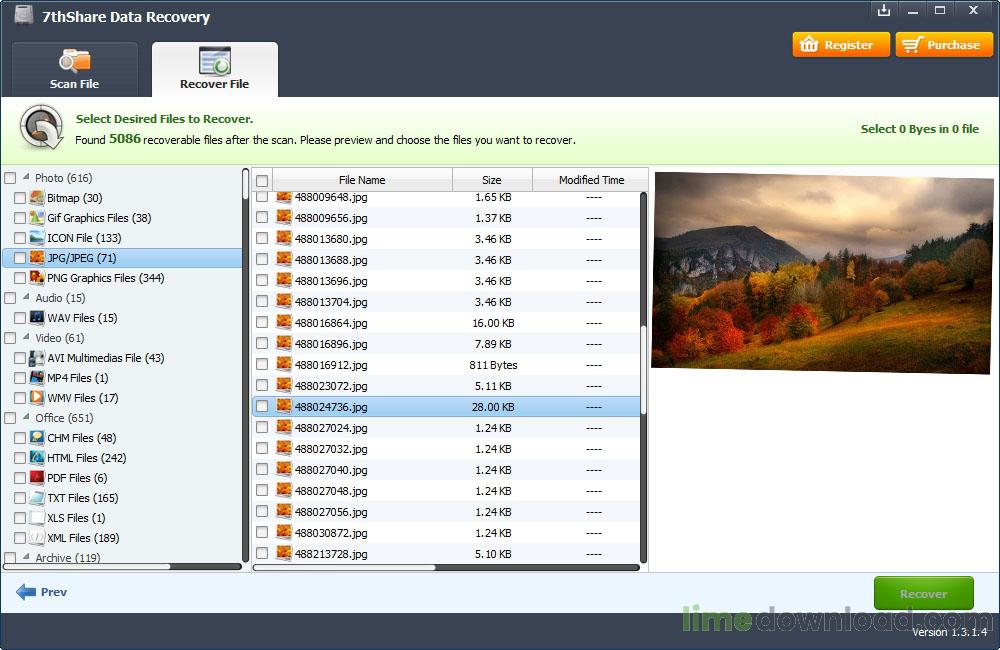Click the file list vertical scrollbar
Screen dimensions: 1000x650
tap(643, 370)
